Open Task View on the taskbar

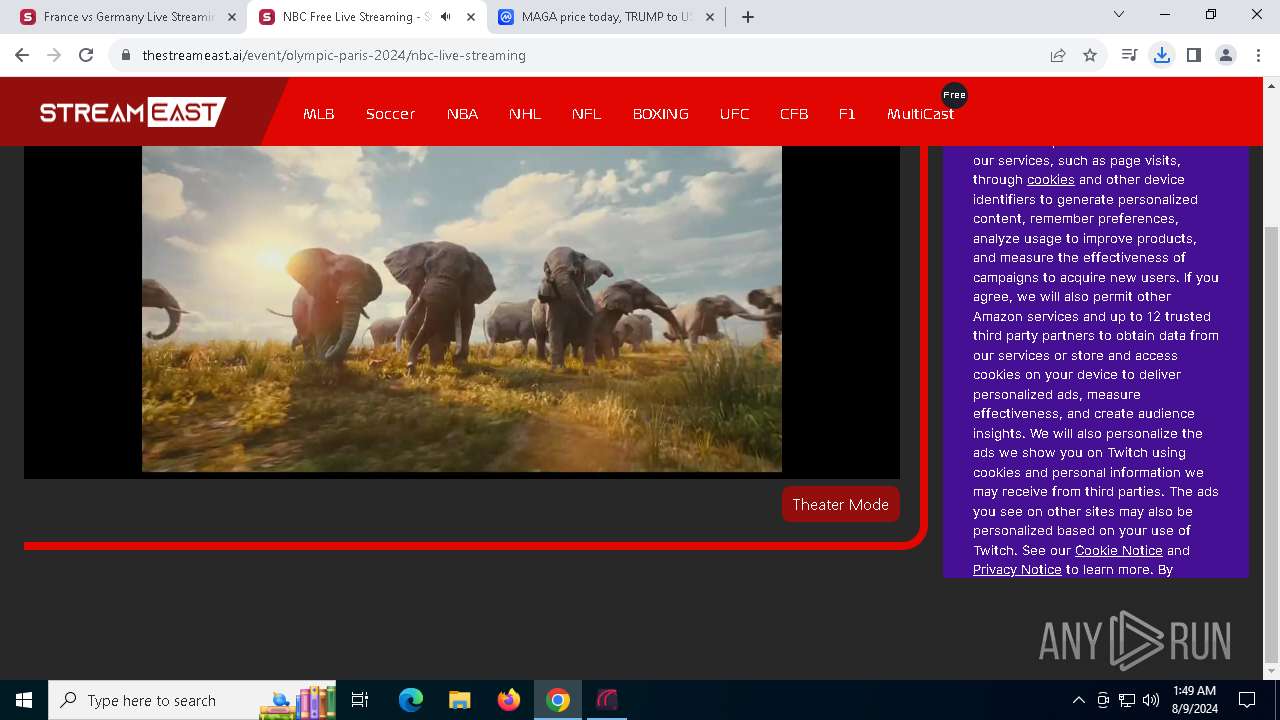360,700
